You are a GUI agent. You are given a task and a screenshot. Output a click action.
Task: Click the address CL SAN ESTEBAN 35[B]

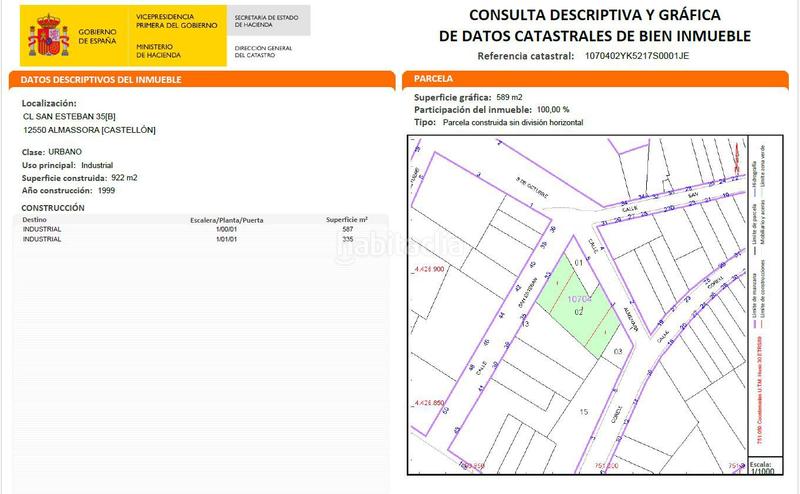(69, 116)
